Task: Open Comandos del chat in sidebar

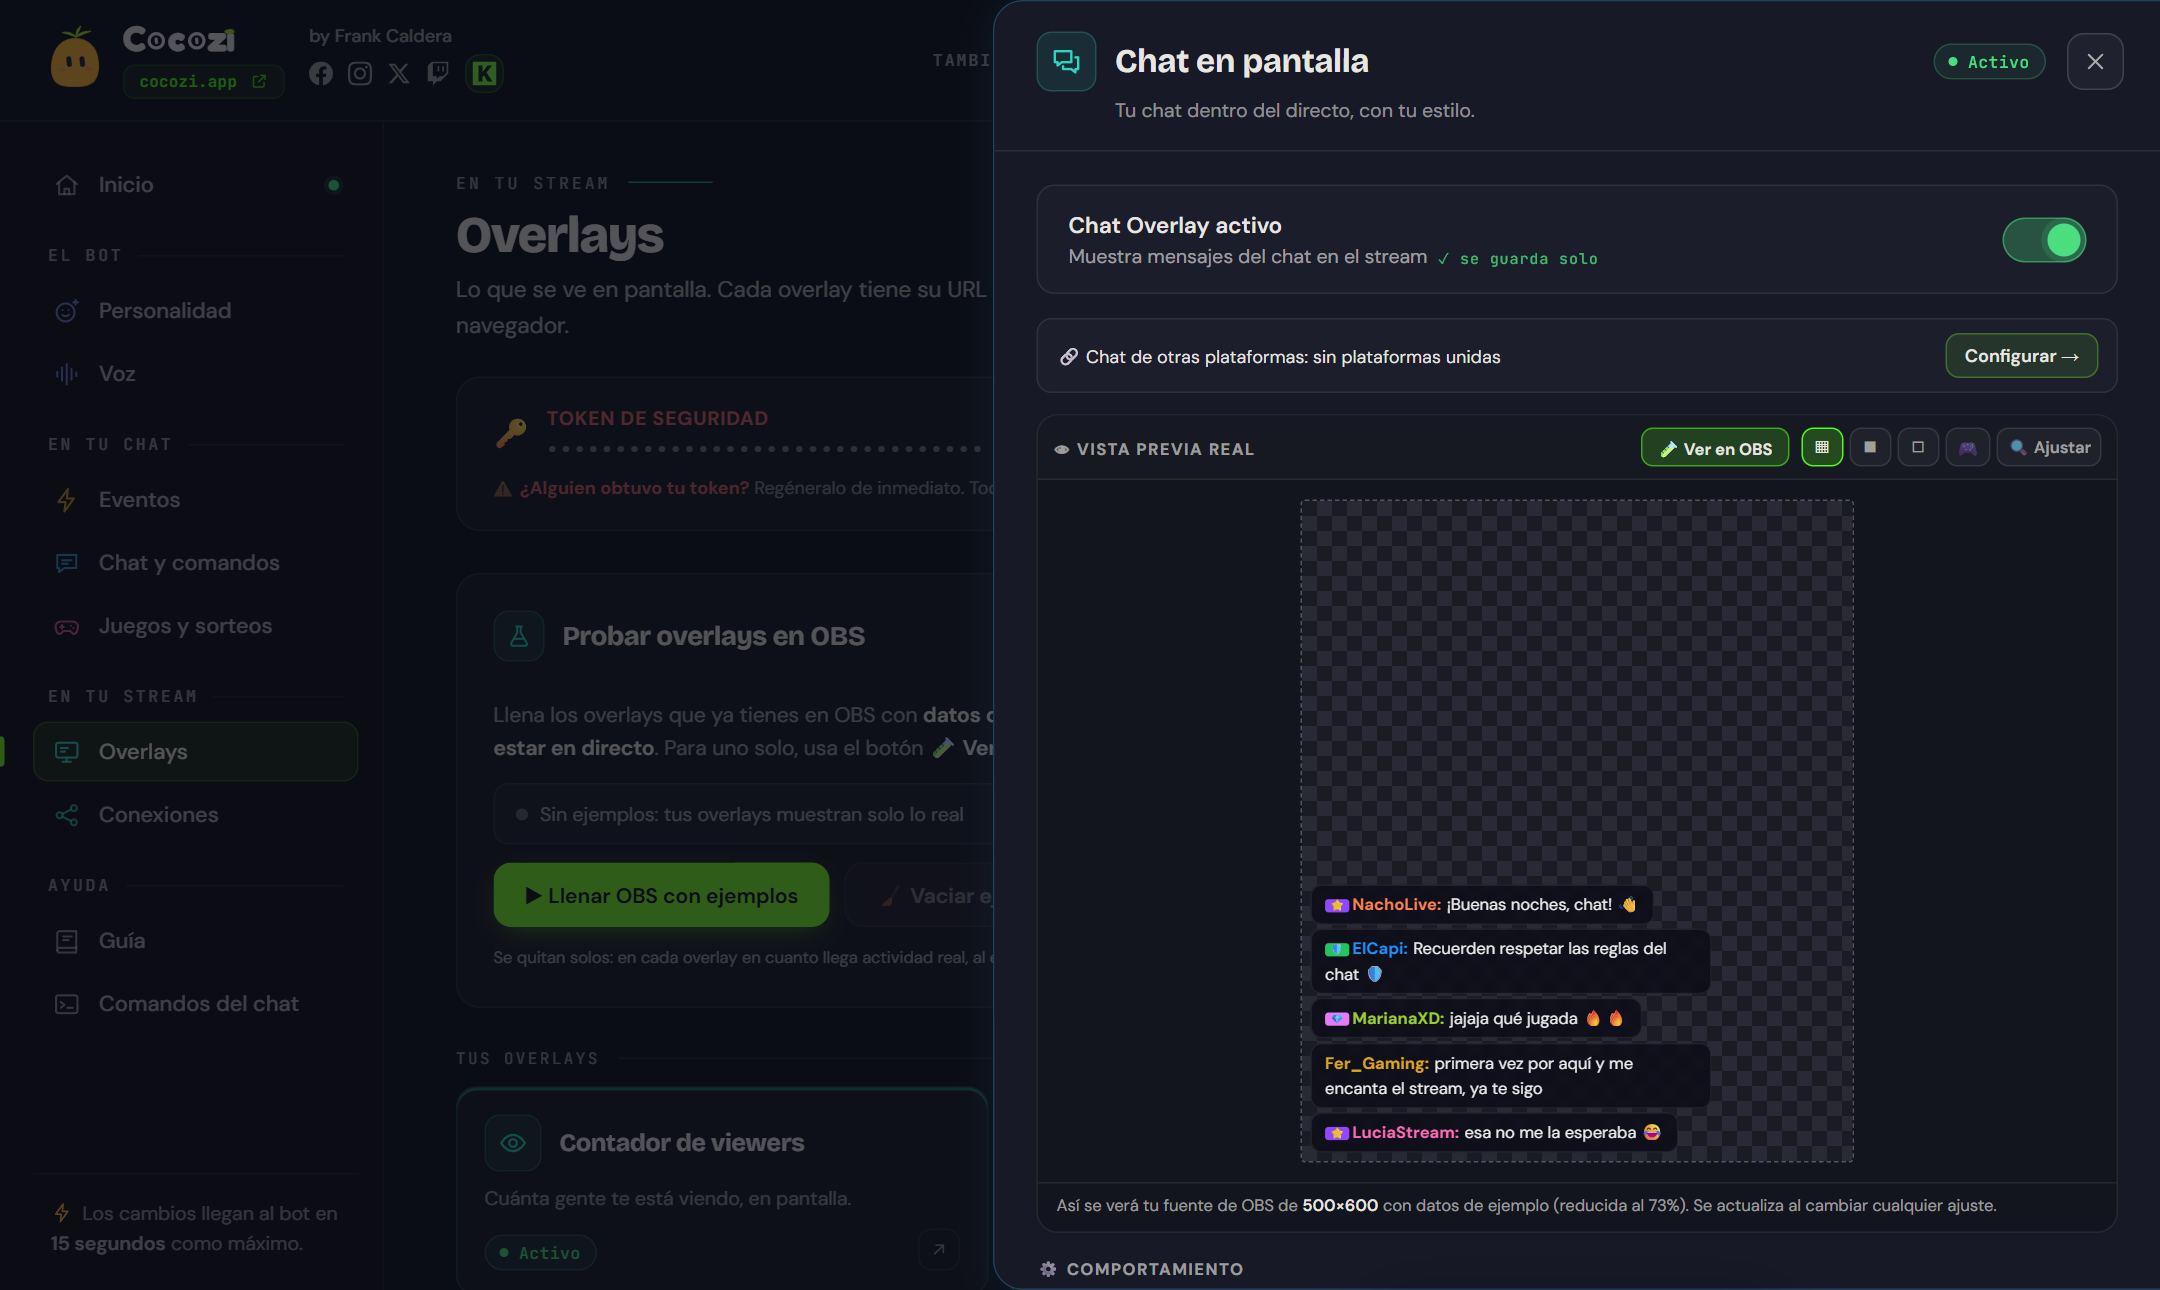Action: [196, 1004]
